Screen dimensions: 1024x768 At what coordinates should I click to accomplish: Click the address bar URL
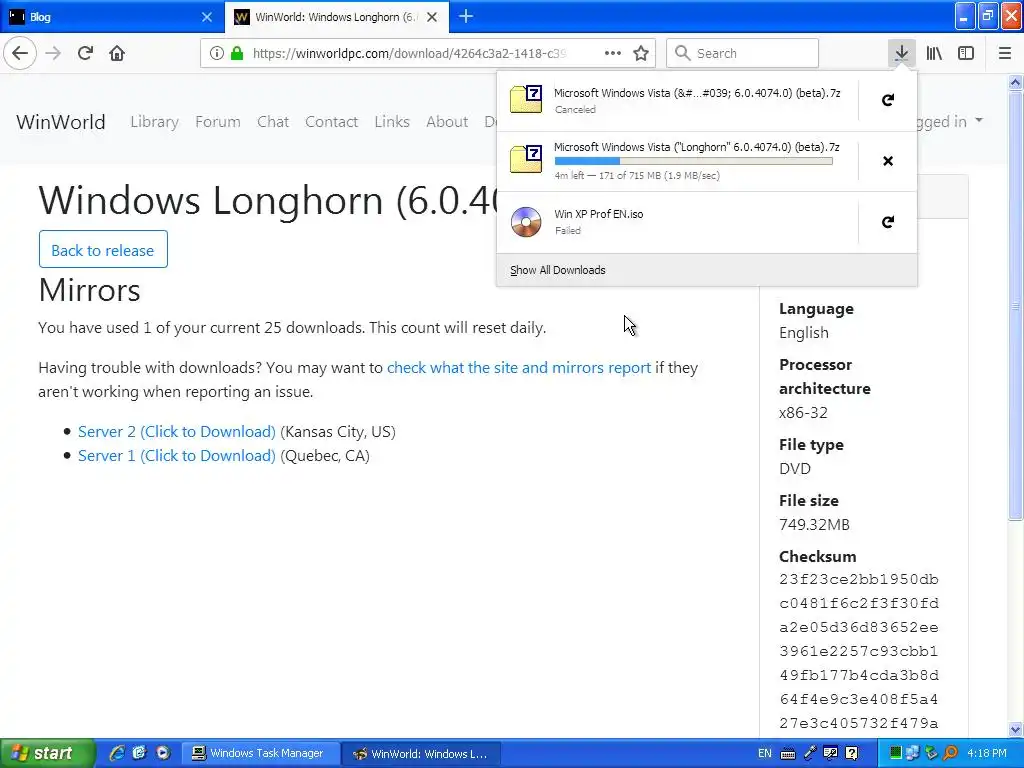pyautogui.click(x=409, y=53)
